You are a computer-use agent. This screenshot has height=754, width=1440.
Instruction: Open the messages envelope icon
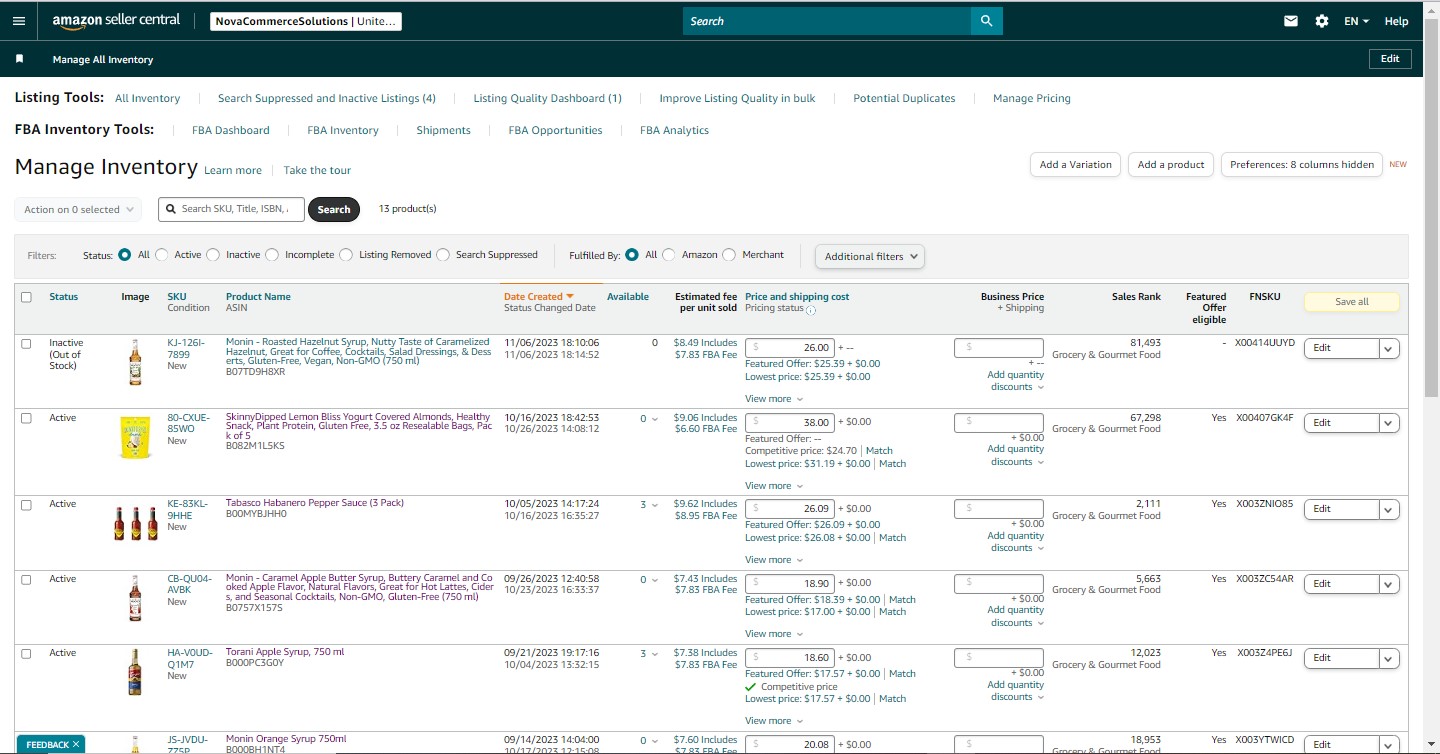(x=1291, y=21)
